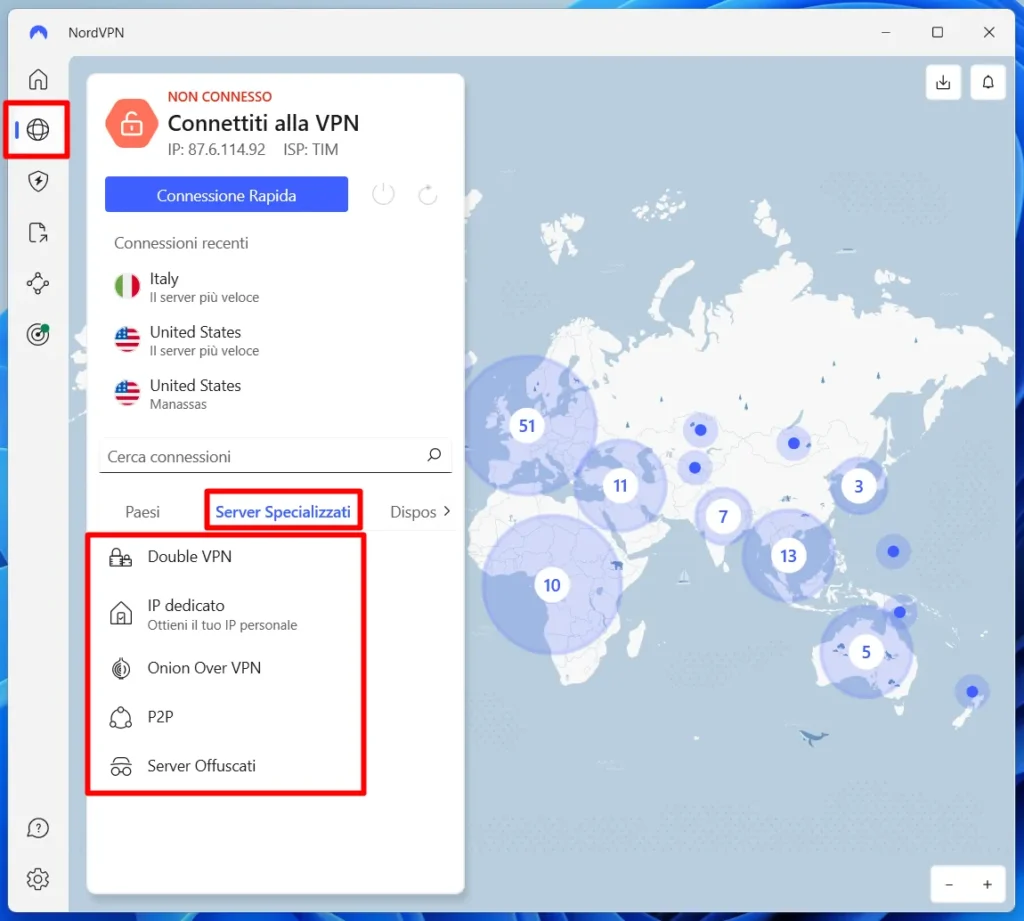
Task: Open Dark Web Monitor target icon
Action: (38, 334)
